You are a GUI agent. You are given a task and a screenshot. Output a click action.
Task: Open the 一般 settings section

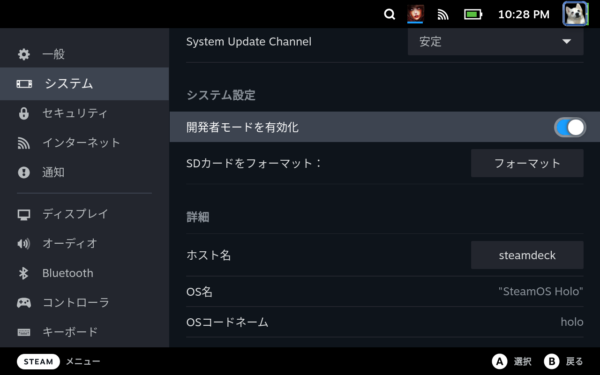(x=84, y=54)
